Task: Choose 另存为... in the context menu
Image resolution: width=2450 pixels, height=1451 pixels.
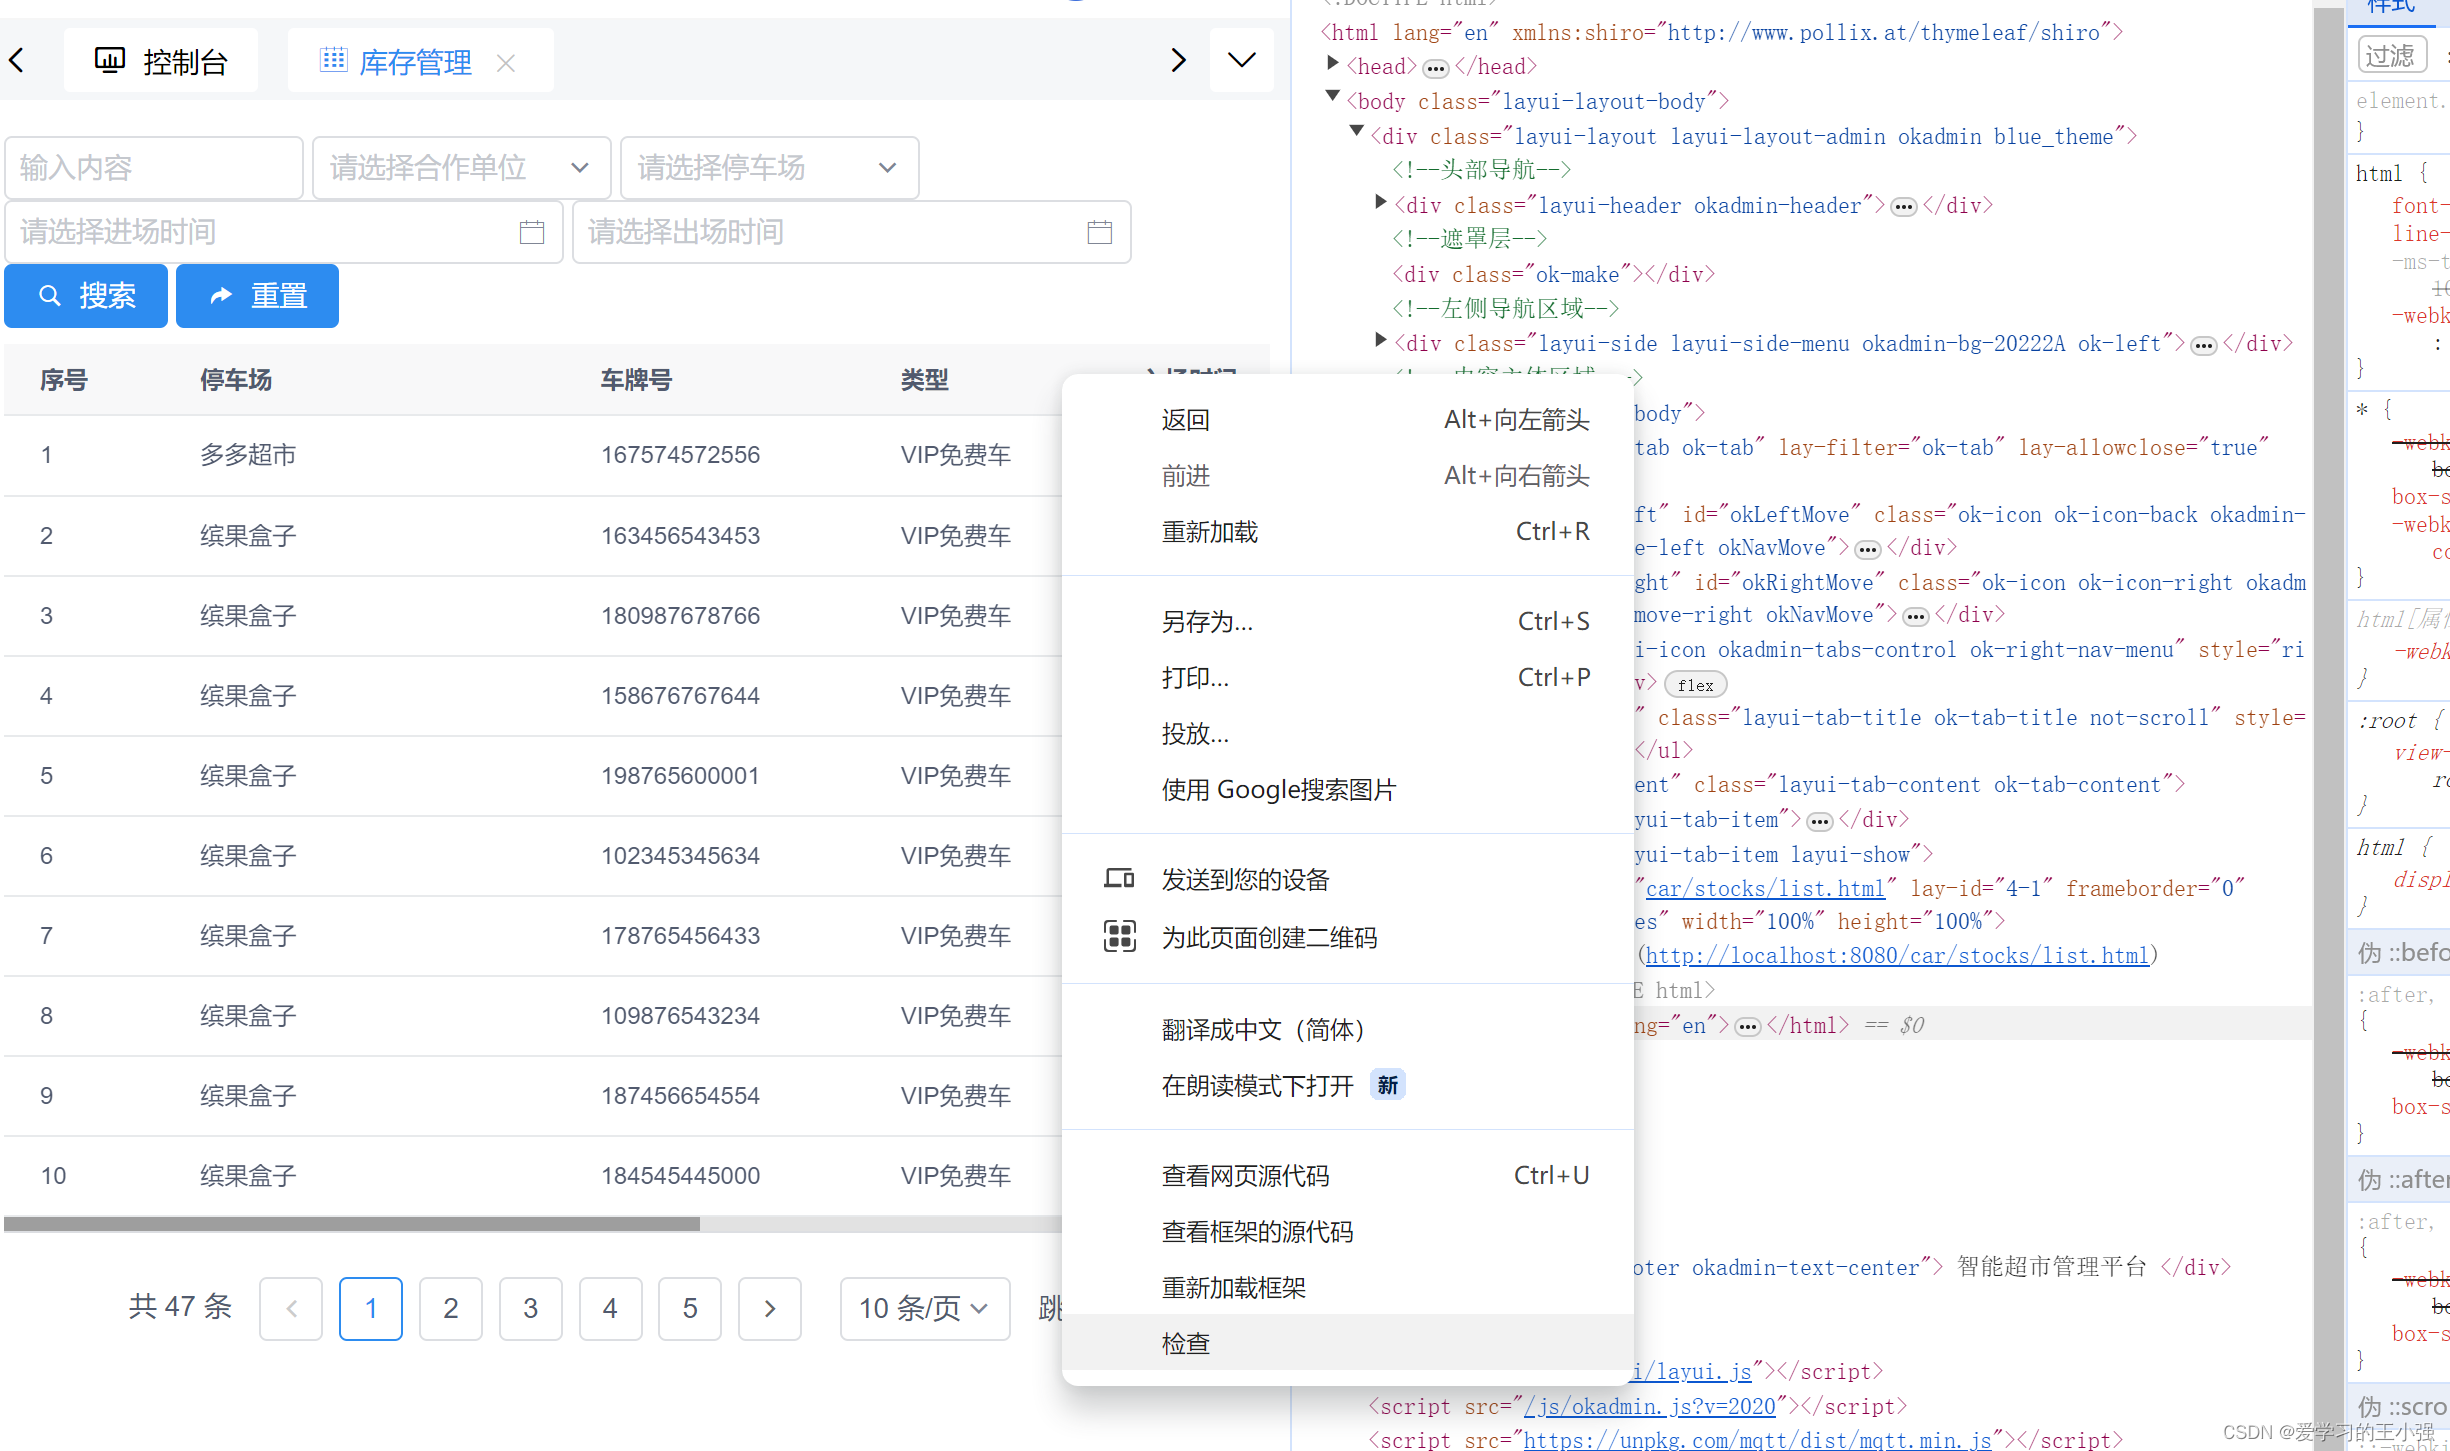Action: tap(1348, 622)
